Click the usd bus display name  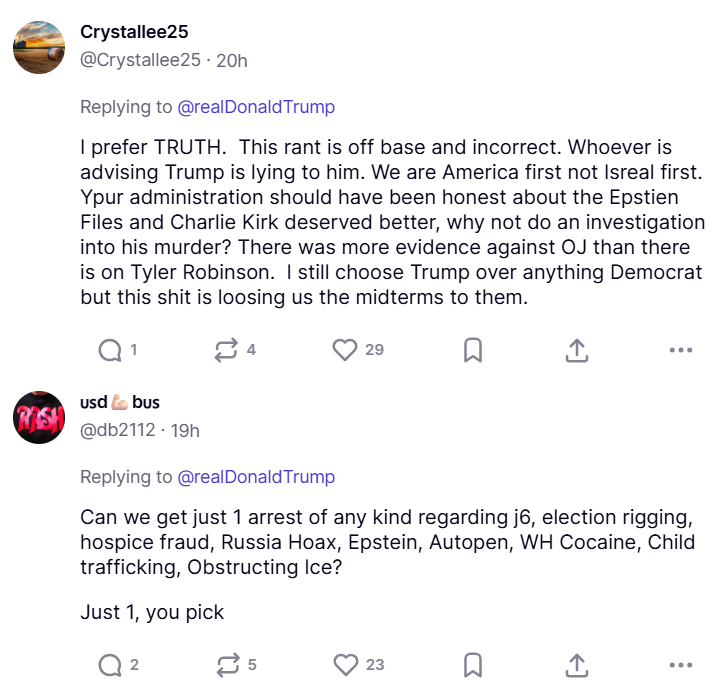click(x=120, y=402)
